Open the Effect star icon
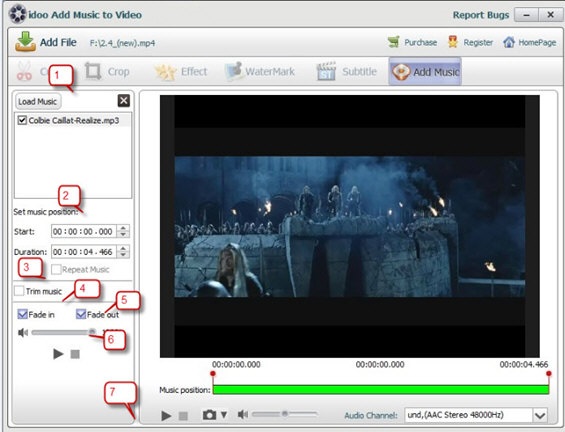565x432 pixels. click(x=165, y=72)
